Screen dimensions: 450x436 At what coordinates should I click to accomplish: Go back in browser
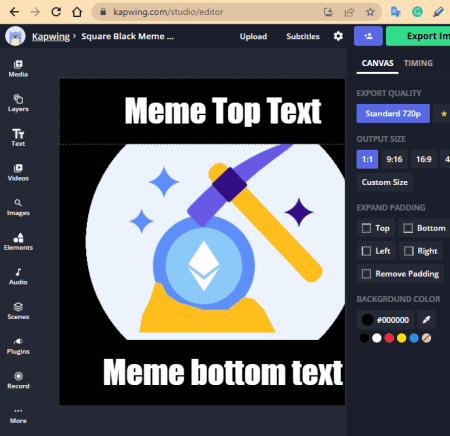[14, 12]
